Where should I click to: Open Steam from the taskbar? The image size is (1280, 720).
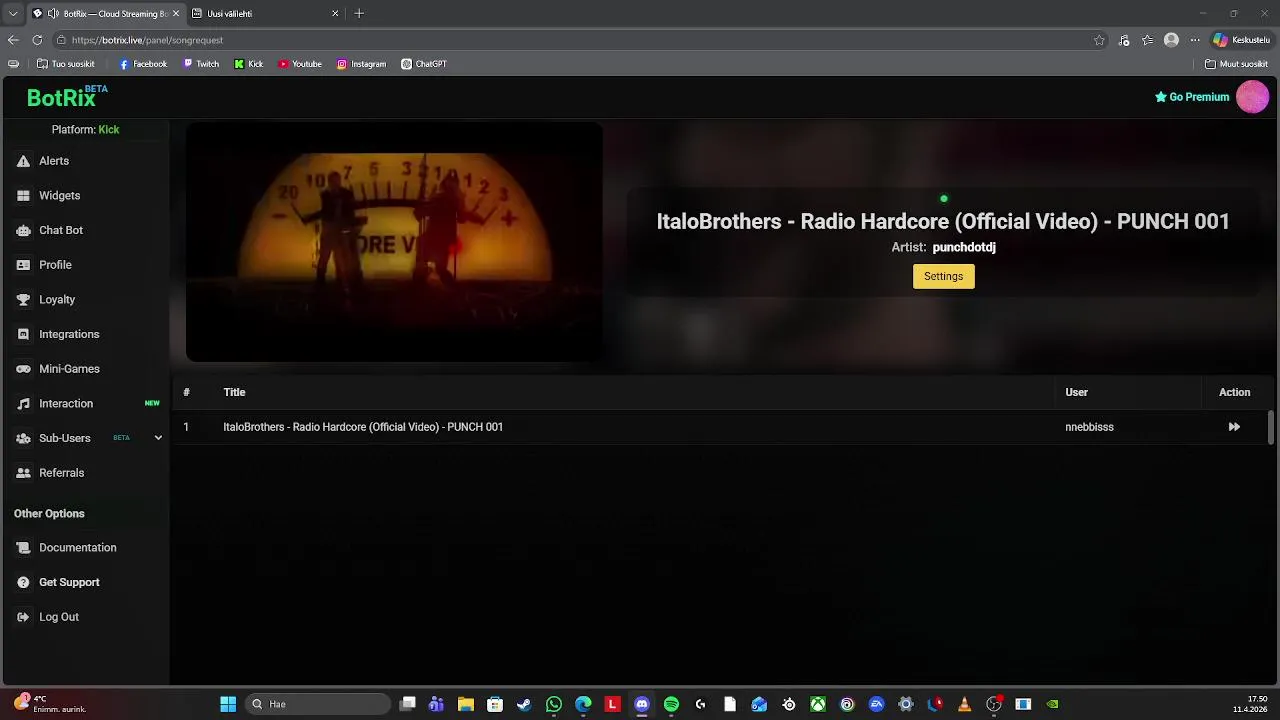coord(524,704)
